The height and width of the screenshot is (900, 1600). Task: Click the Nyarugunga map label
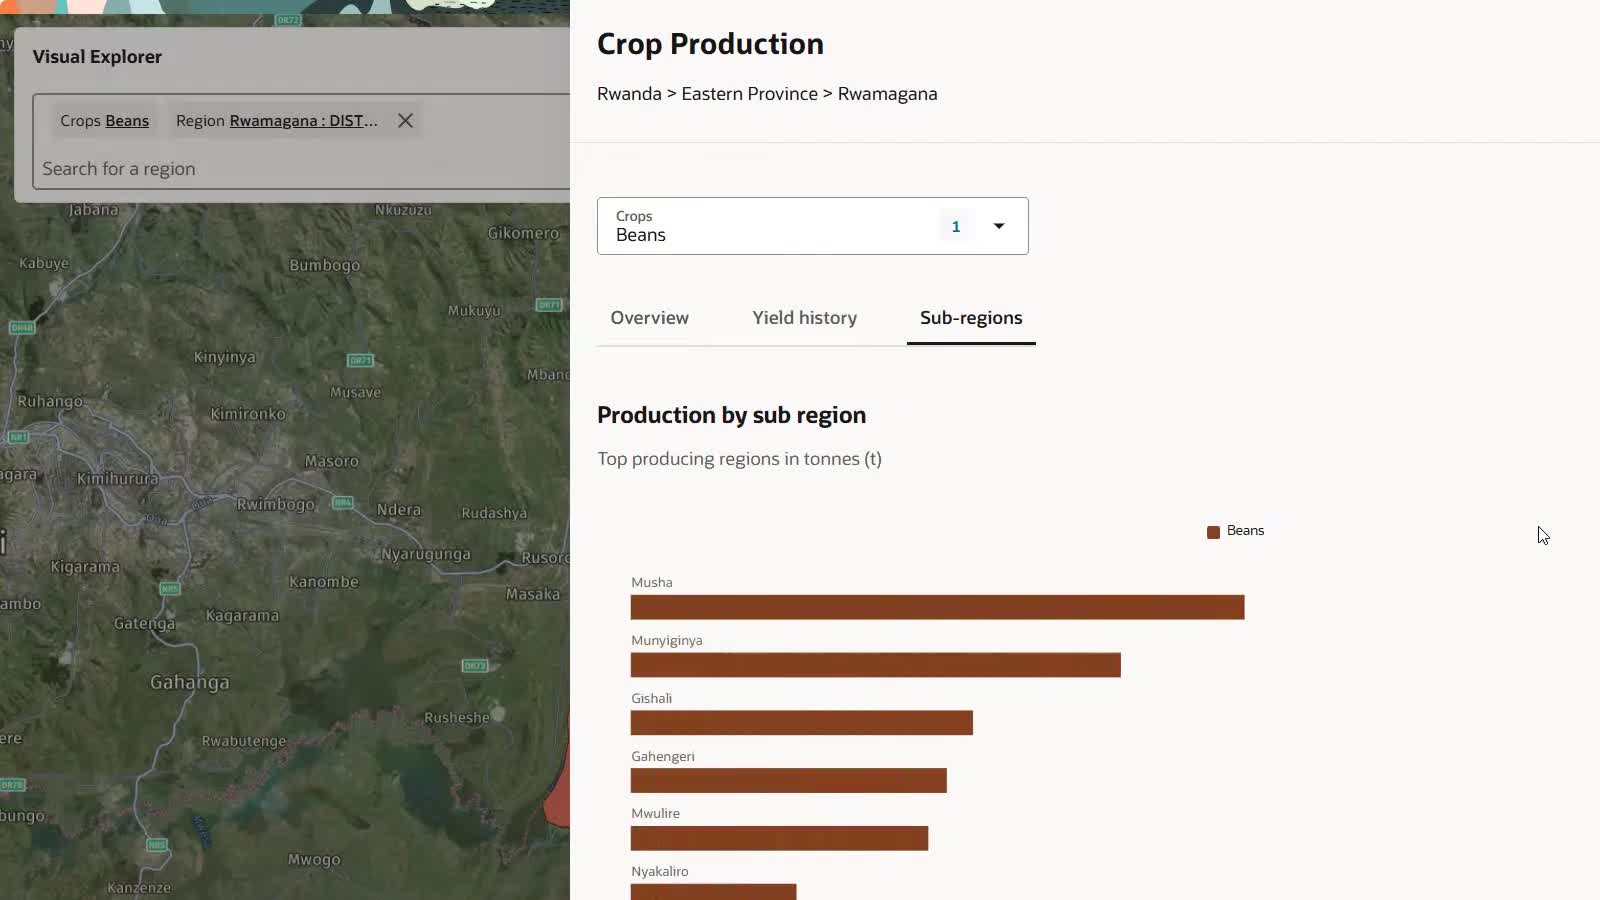pyautogui.click(x=426, y=554)
